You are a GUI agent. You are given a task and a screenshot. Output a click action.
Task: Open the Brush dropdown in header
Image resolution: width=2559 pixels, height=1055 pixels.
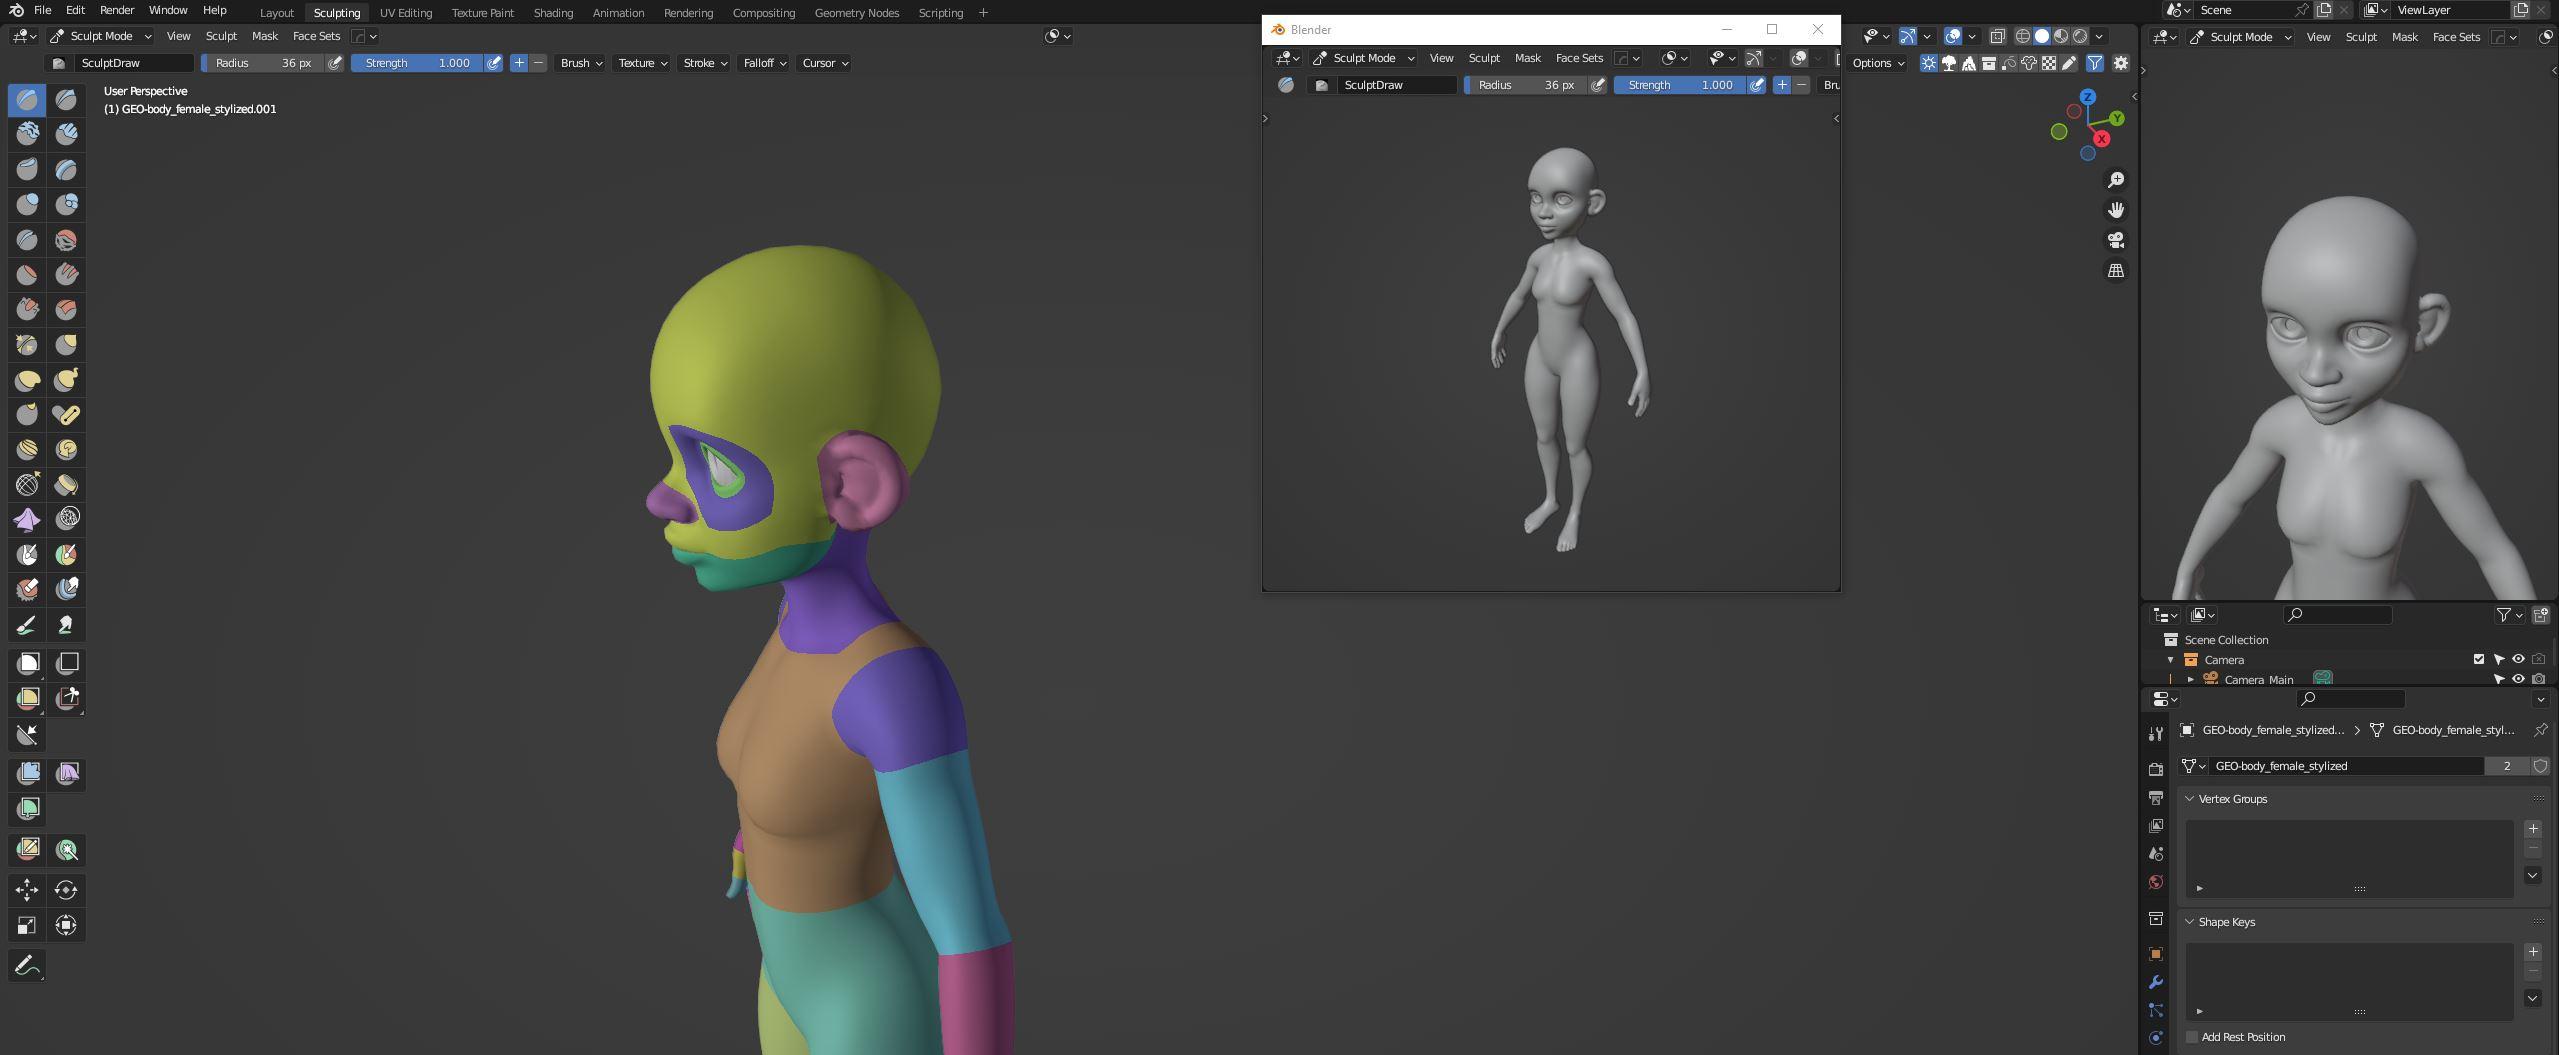coord(581,63)
